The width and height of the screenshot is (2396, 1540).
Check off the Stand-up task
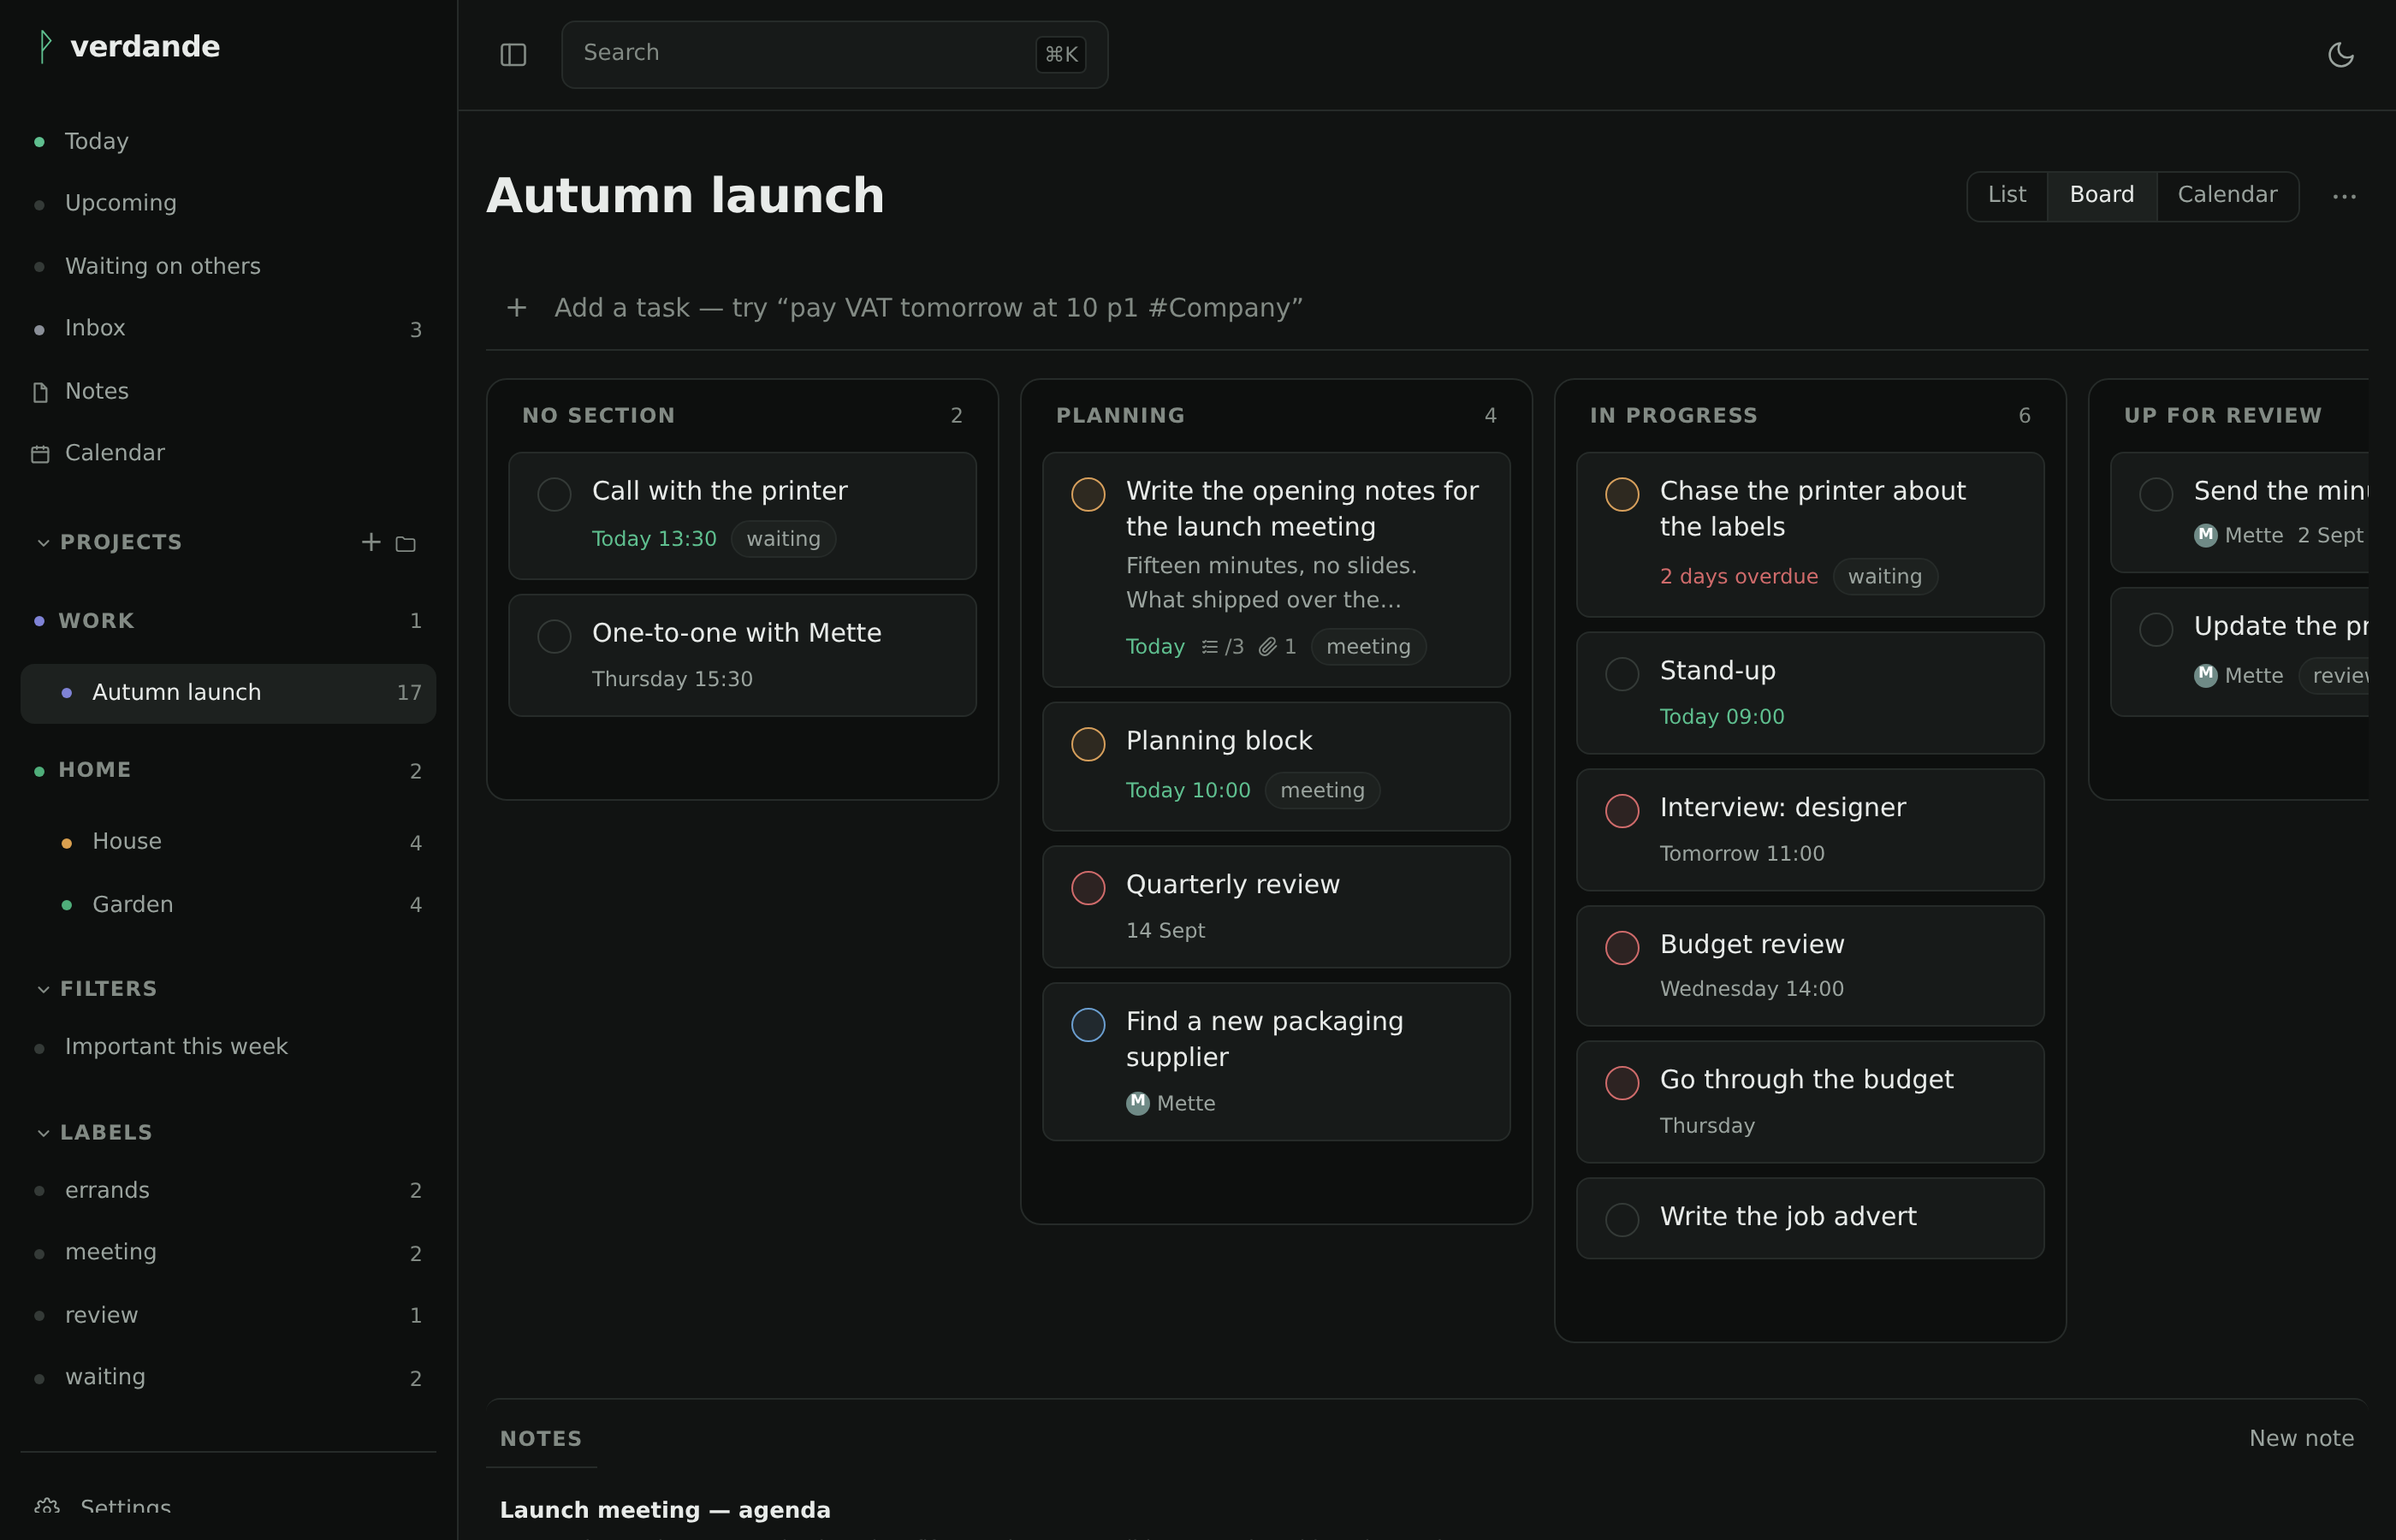point(1622,674)
